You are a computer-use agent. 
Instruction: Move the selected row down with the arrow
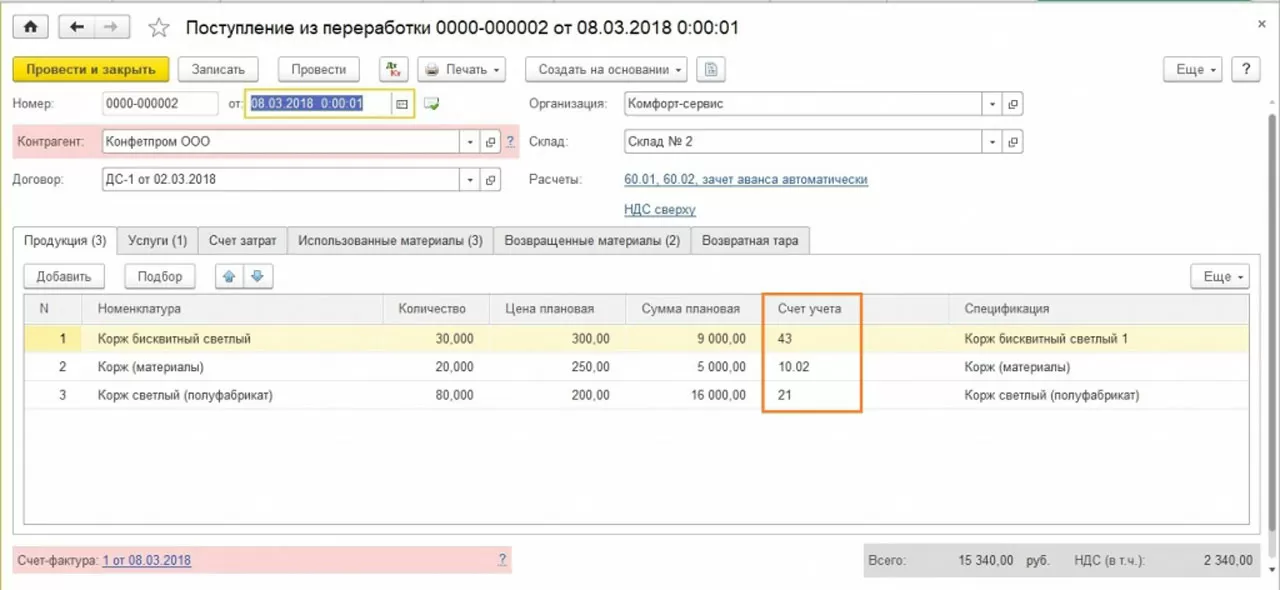[x=257, y=276]
